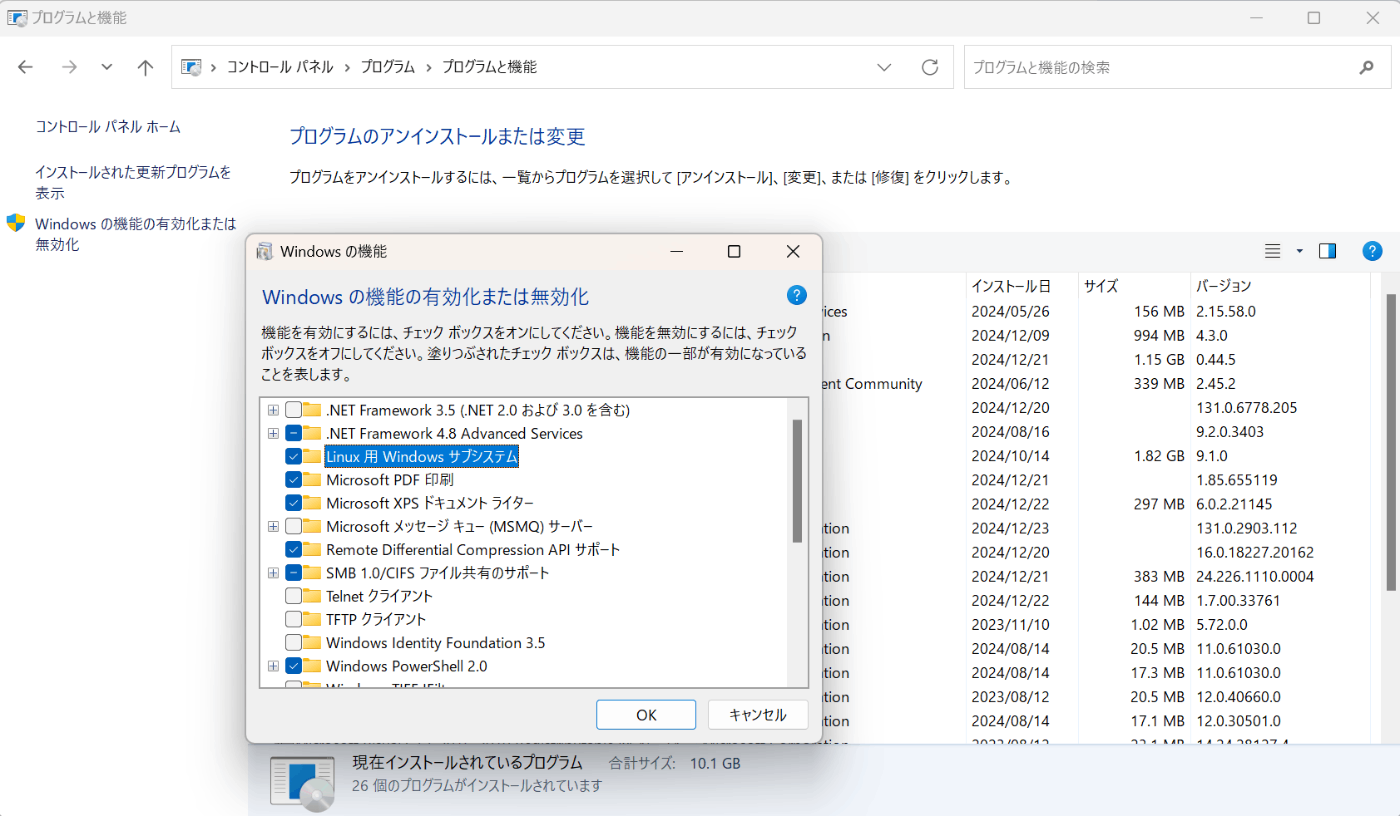Enable Windows Identity Foundation 3.5 checkbox
Screen dimensions: 1400x816
click(x=293, y=642)
